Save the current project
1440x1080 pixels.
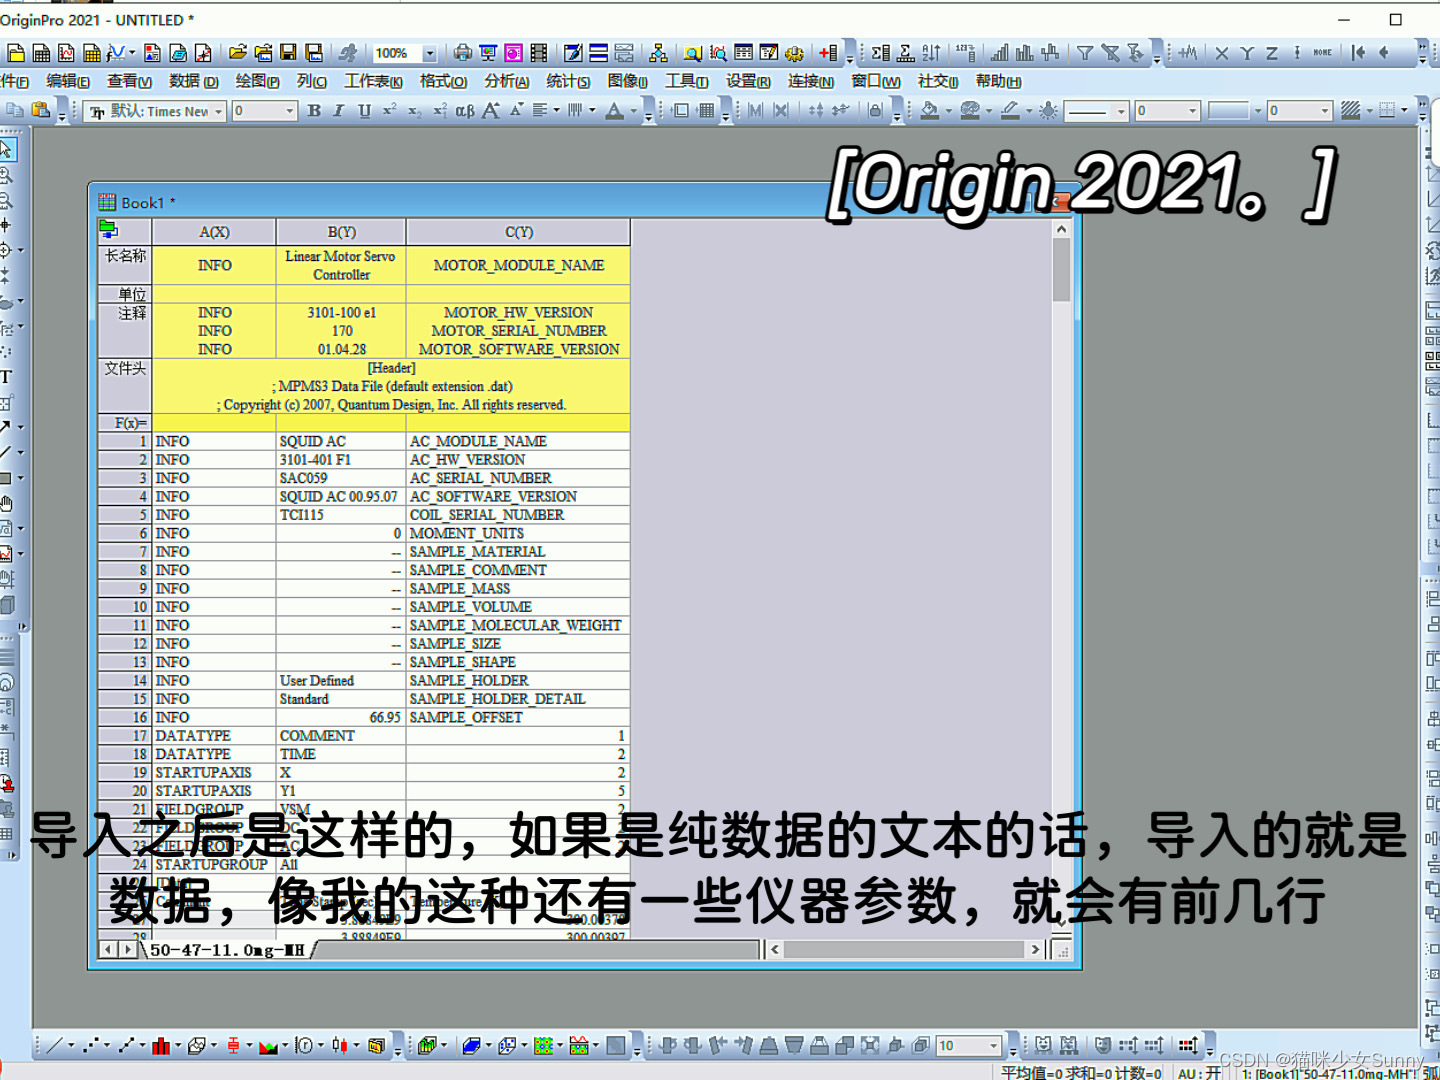[x=288, y=53]
